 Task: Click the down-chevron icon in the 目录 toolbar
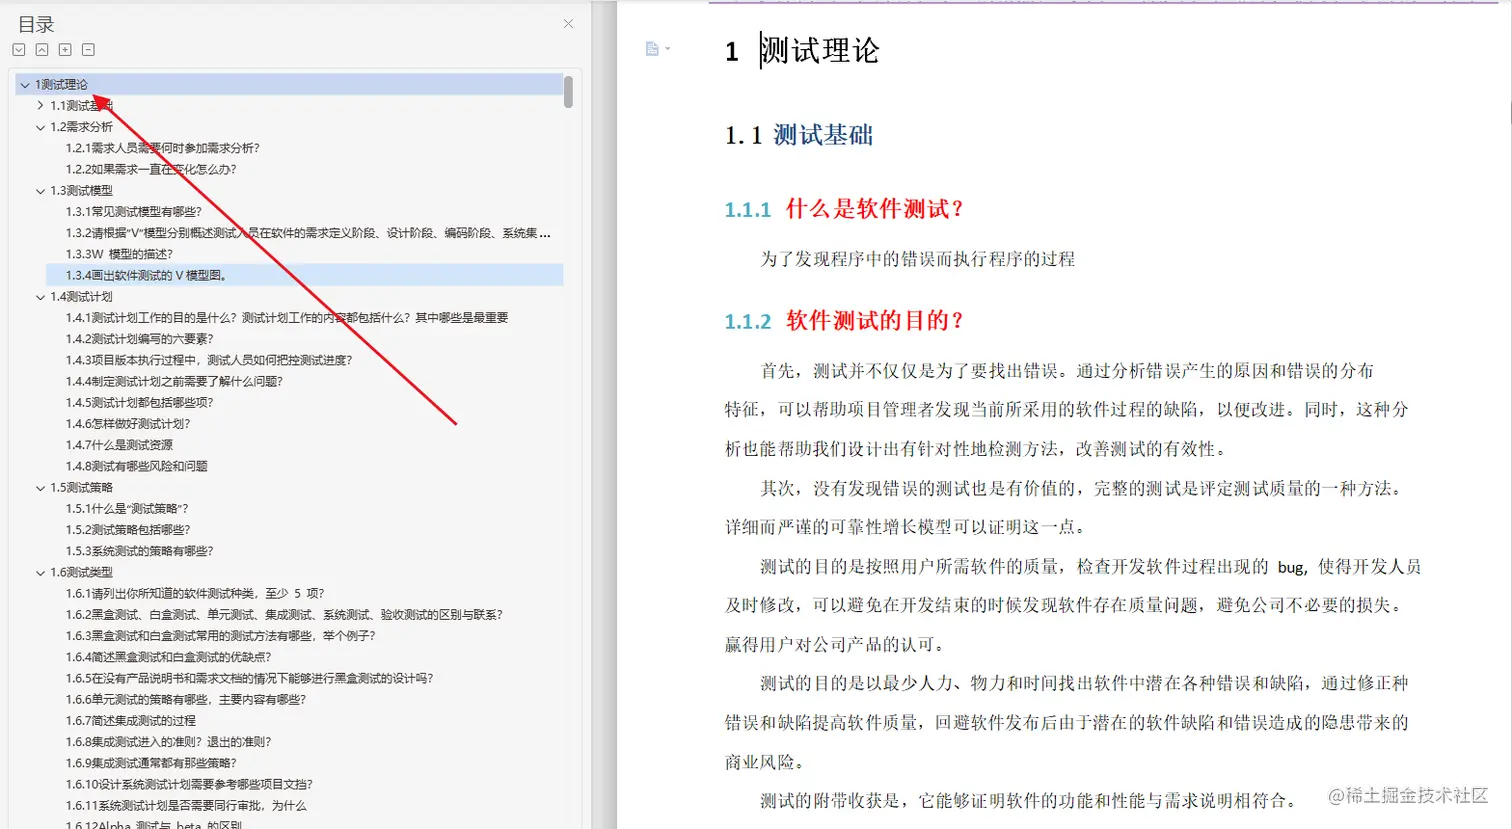point(19,48)
